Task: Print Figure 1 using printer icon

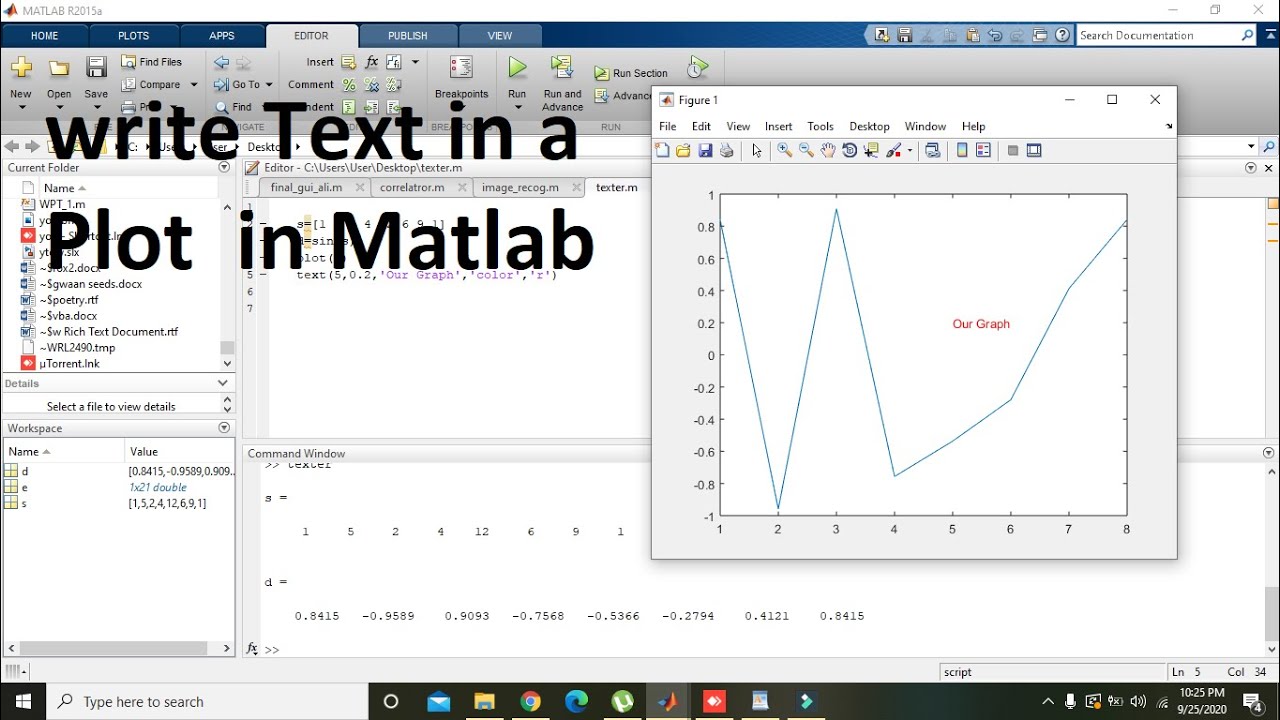Action: [x=727, y=150]
